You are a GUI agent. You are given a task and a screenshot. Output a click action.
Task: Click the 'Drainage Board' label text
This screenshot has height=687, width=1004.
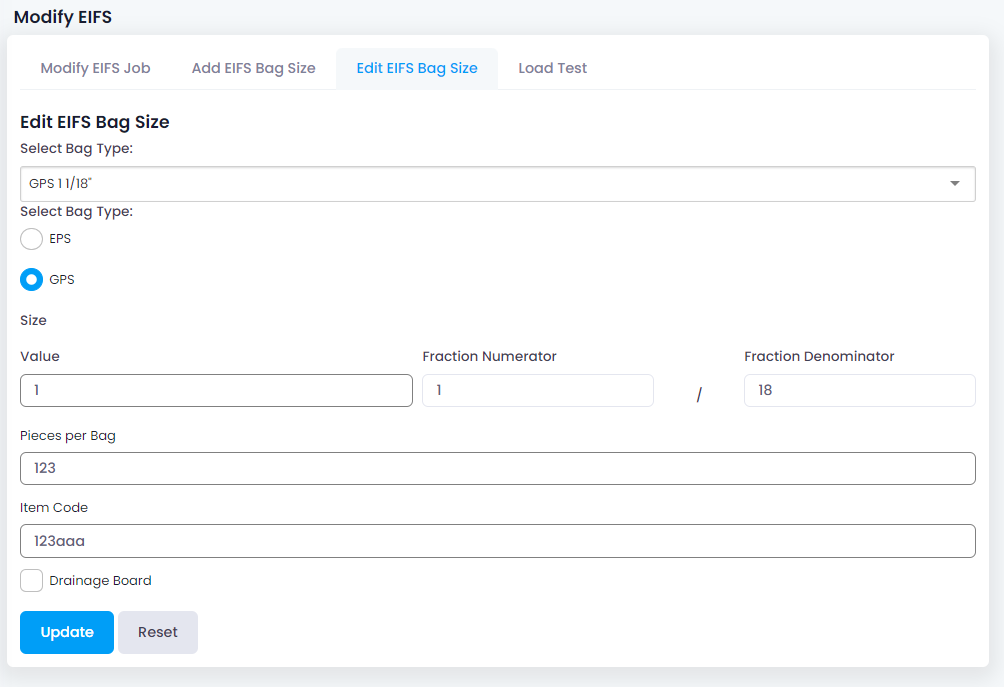tap(100, 581)
